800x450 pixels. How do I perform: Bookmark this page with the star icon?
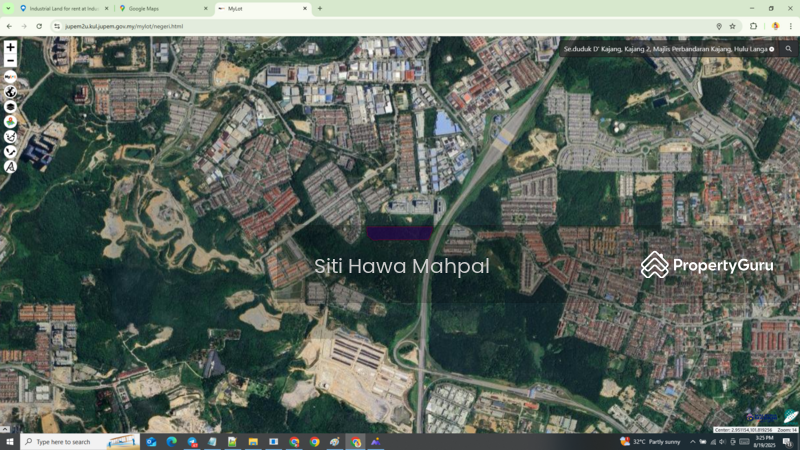[x=733, y=26]
